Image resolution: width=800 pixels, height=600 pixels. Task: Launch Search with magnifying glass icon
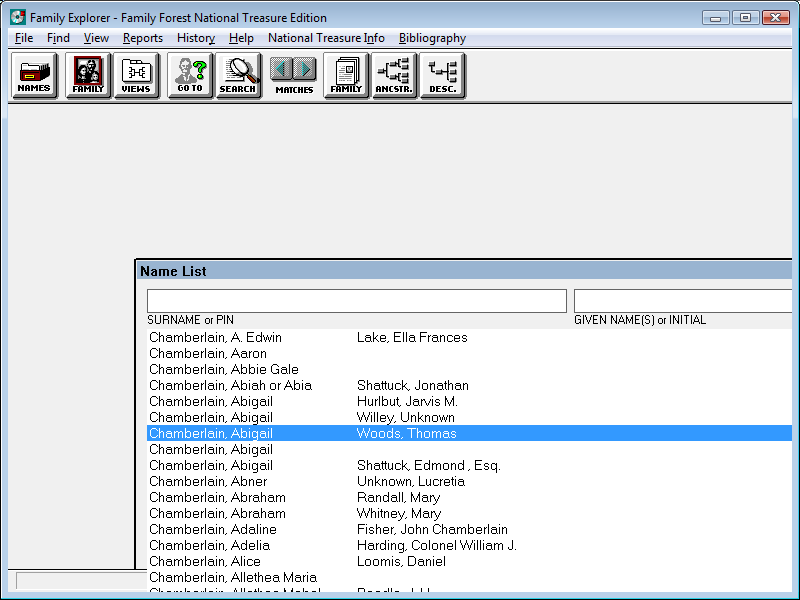click(238, 76)
